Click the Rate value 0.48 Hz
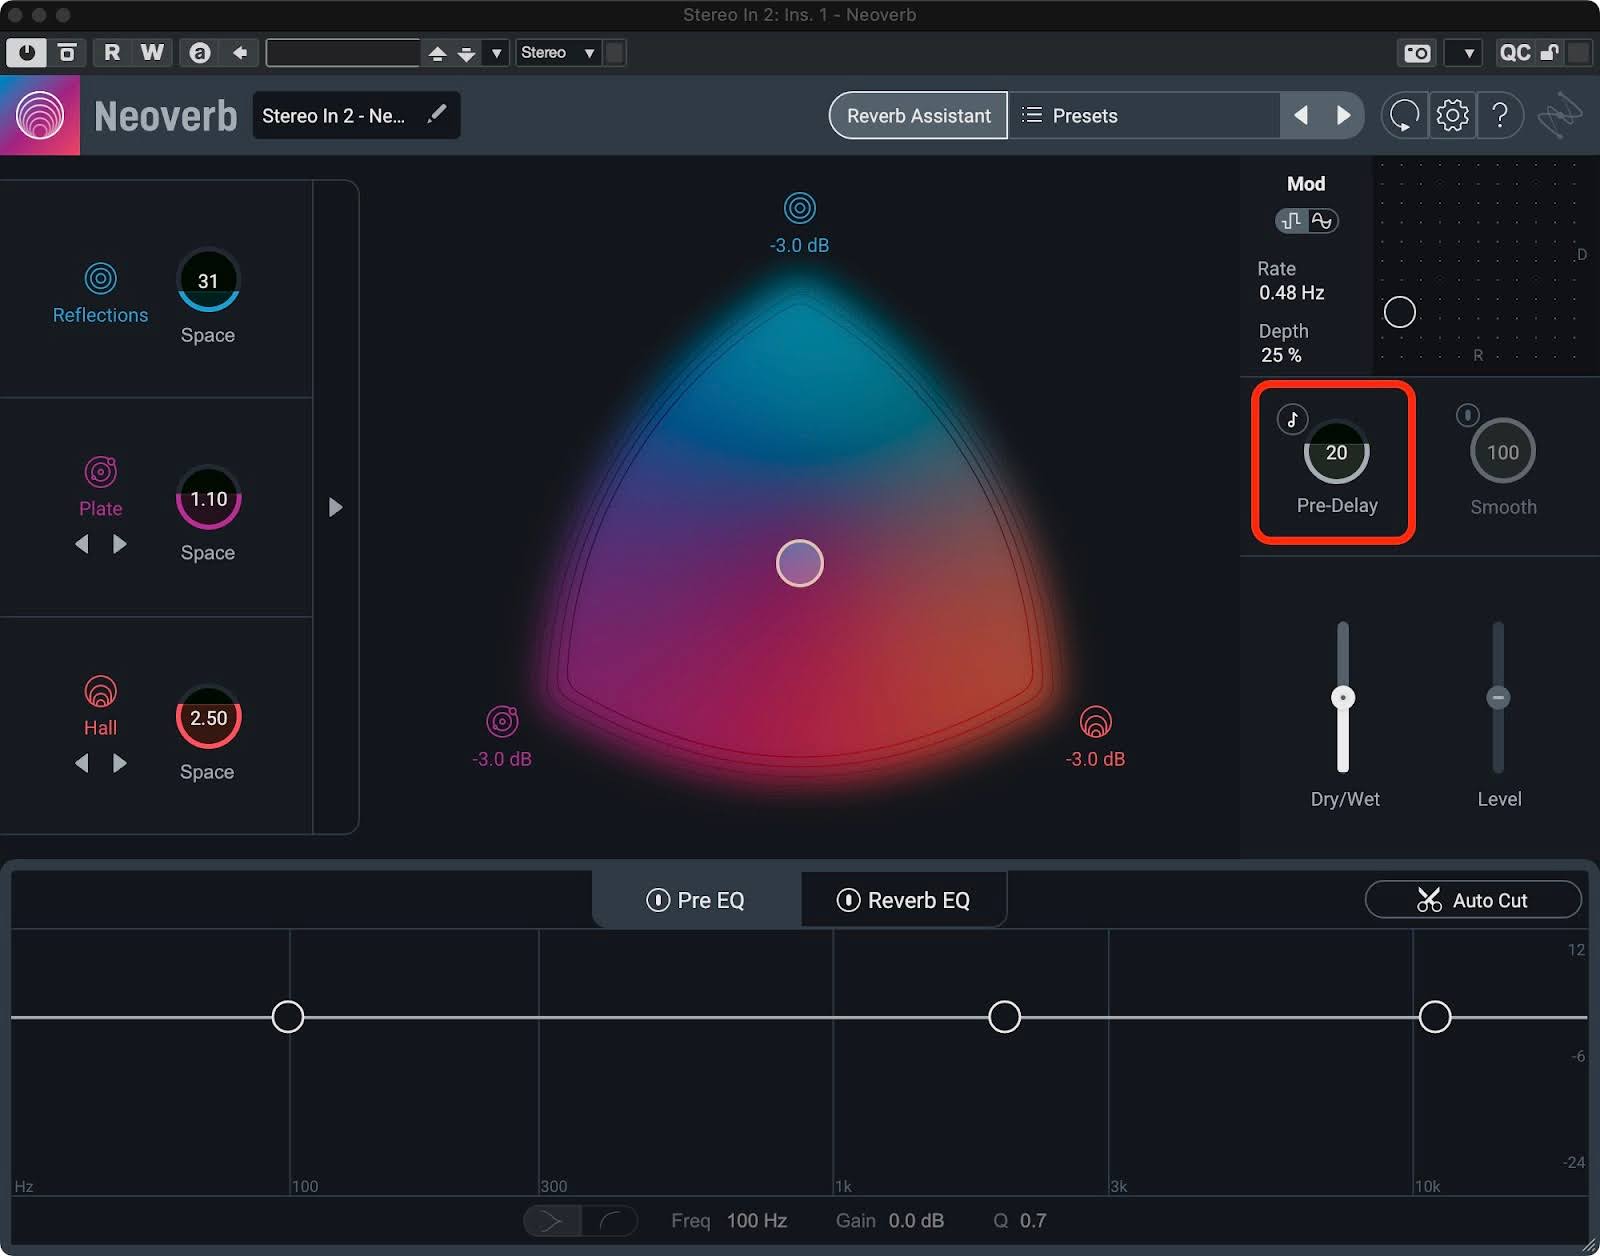Screen dimensions: 1600x1256 [1292, 293]
